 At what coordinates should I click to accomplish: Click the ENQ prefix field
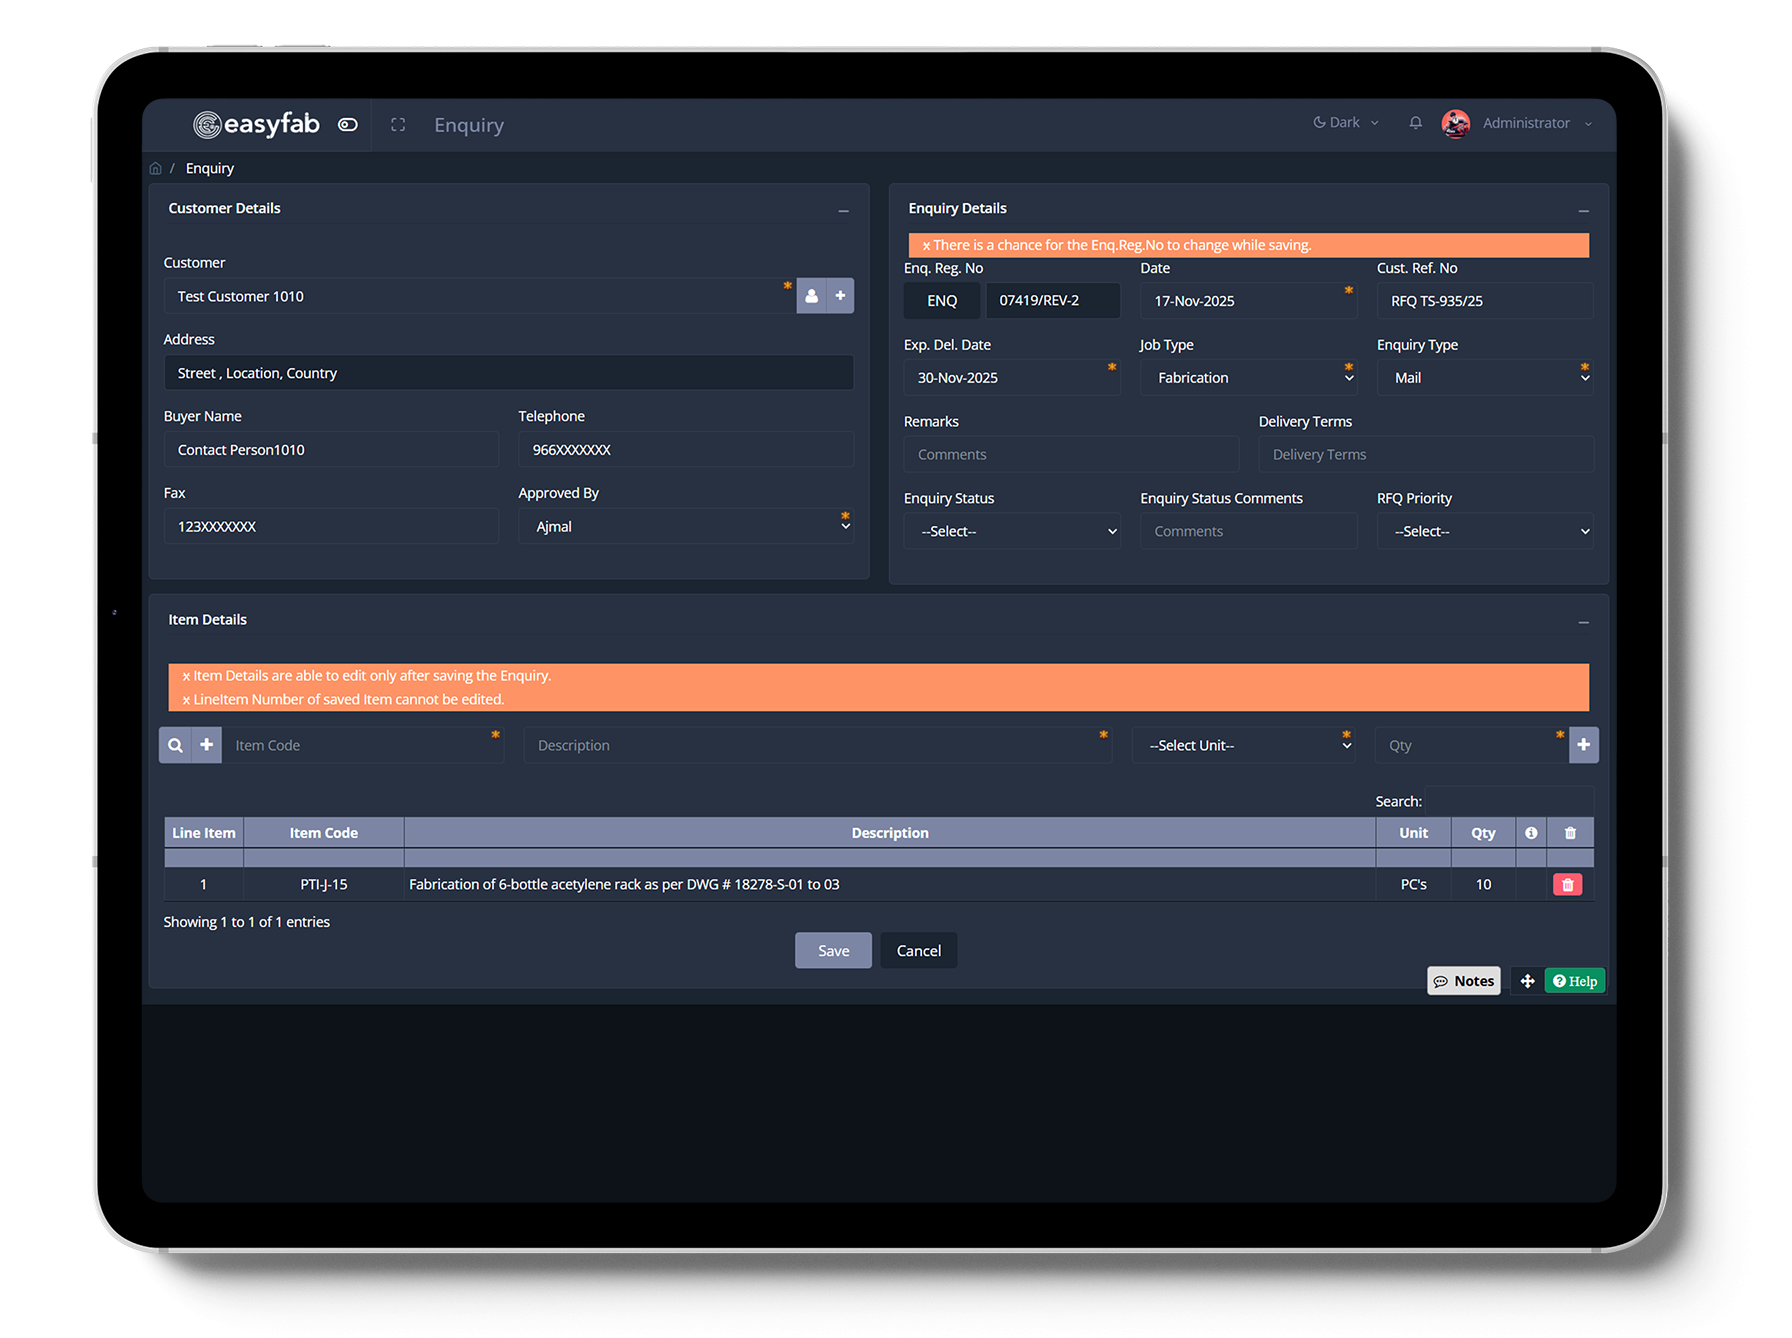tap(942, 301)
